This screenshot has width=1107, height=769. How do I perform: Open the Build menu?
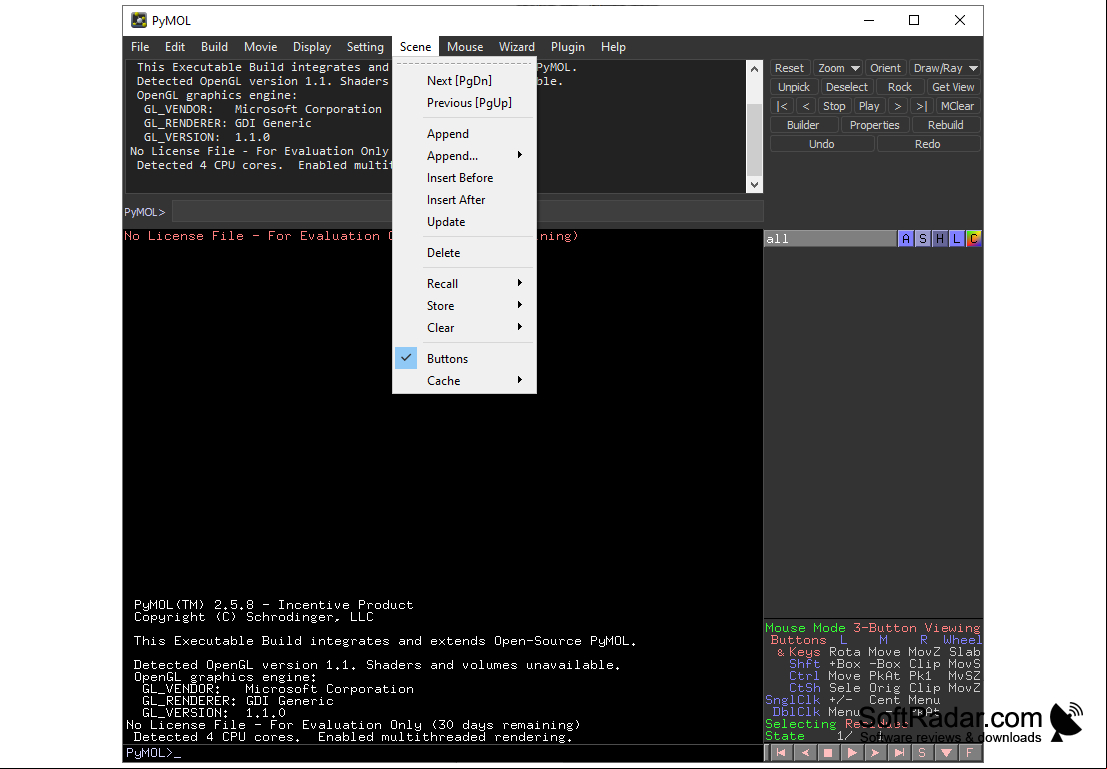coord(214,47)
